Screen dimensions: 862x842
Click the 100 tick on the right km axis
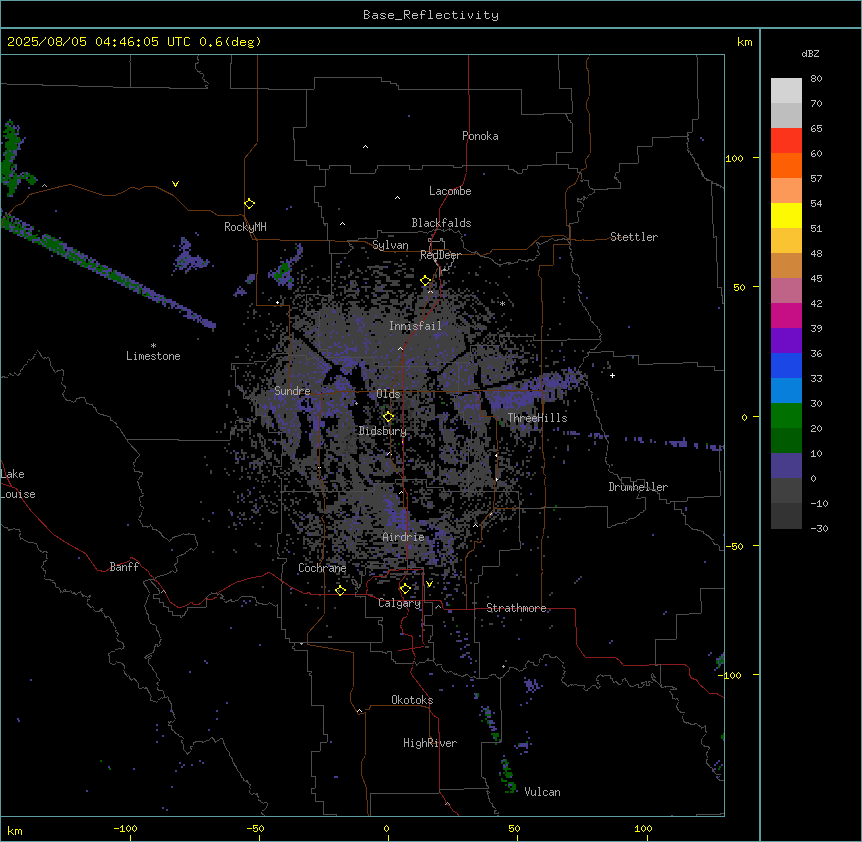[x=734, y=158]
